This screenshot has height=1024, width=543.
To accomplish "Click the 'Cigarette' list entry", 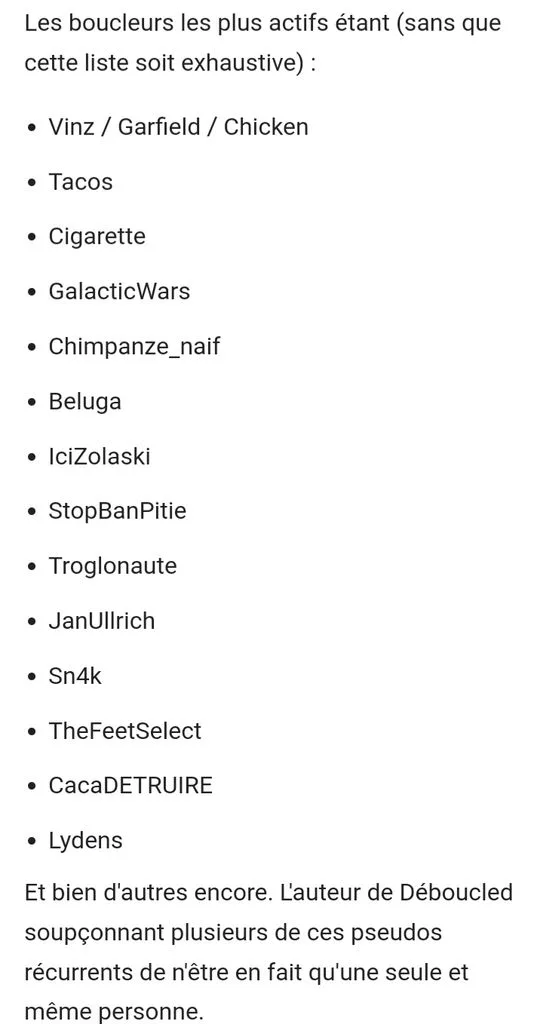I will pyautogui.click(x=97, y=236).
